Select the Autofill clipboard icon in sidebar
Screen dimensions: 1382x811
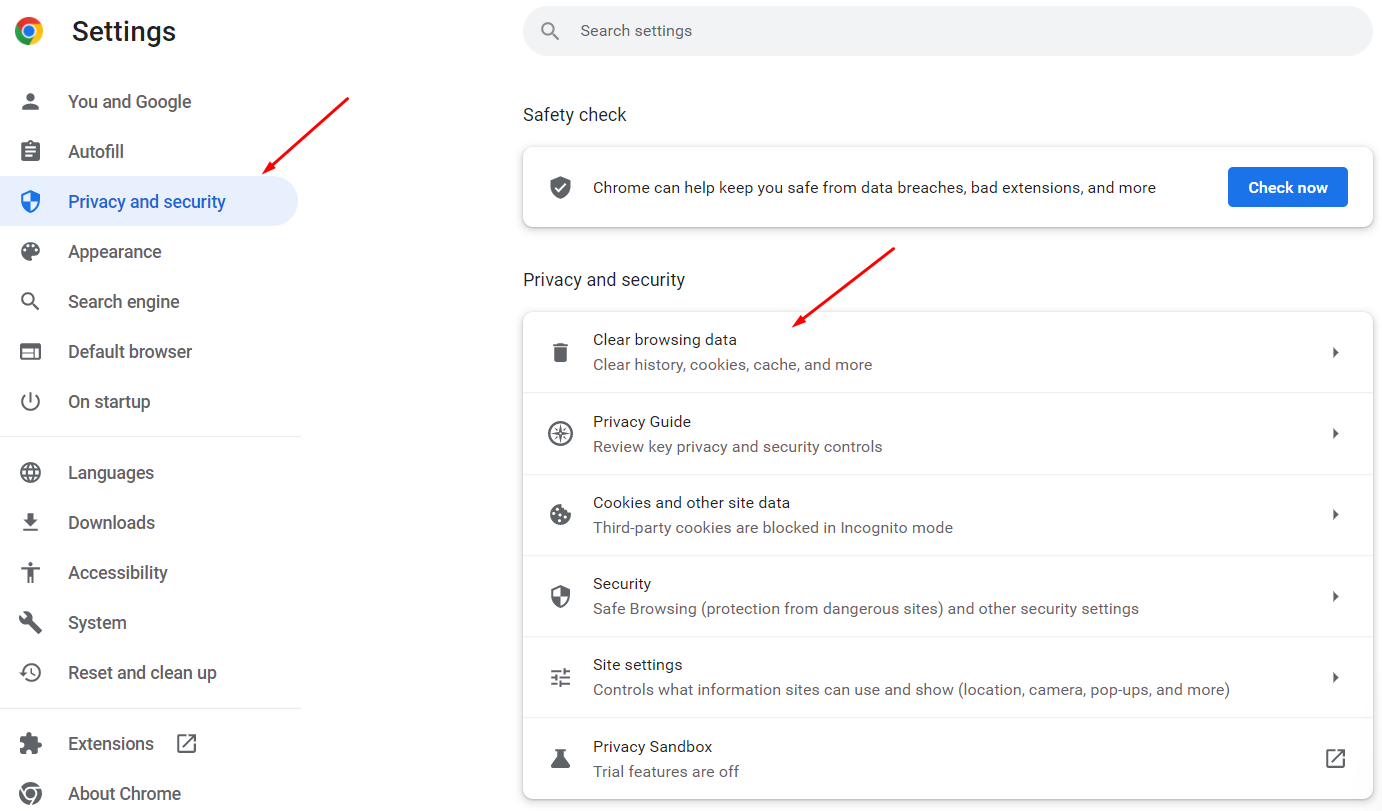(x=30, y=151)
